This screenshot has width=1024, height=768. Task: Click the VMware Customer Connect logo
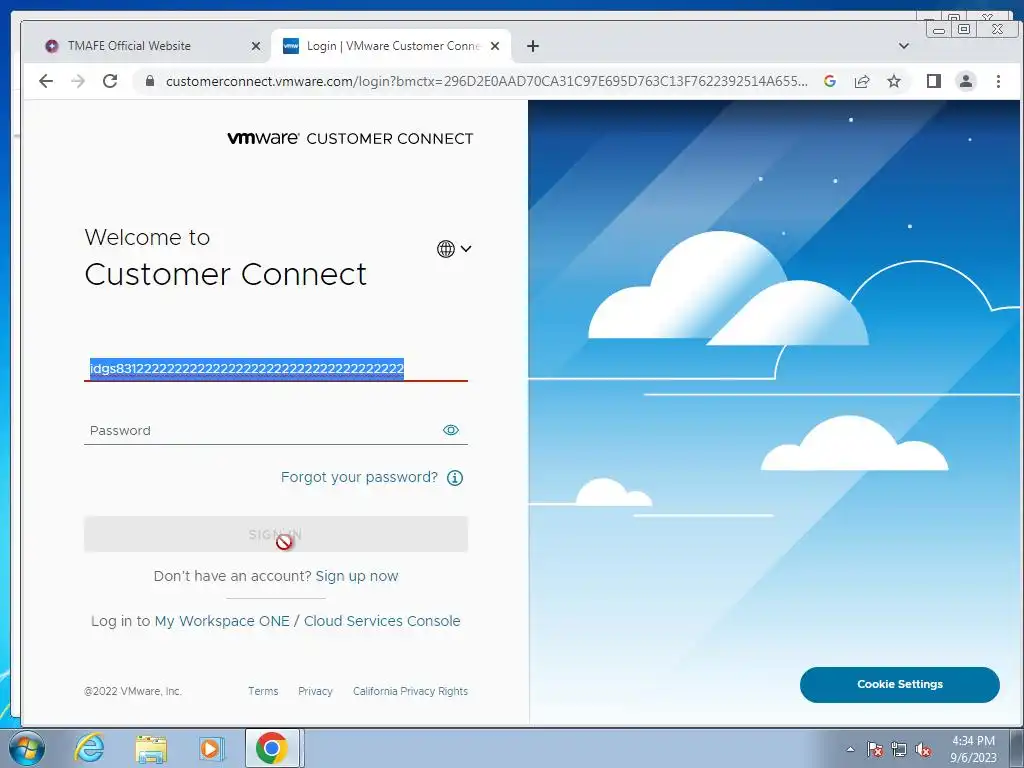click(350, 138)
